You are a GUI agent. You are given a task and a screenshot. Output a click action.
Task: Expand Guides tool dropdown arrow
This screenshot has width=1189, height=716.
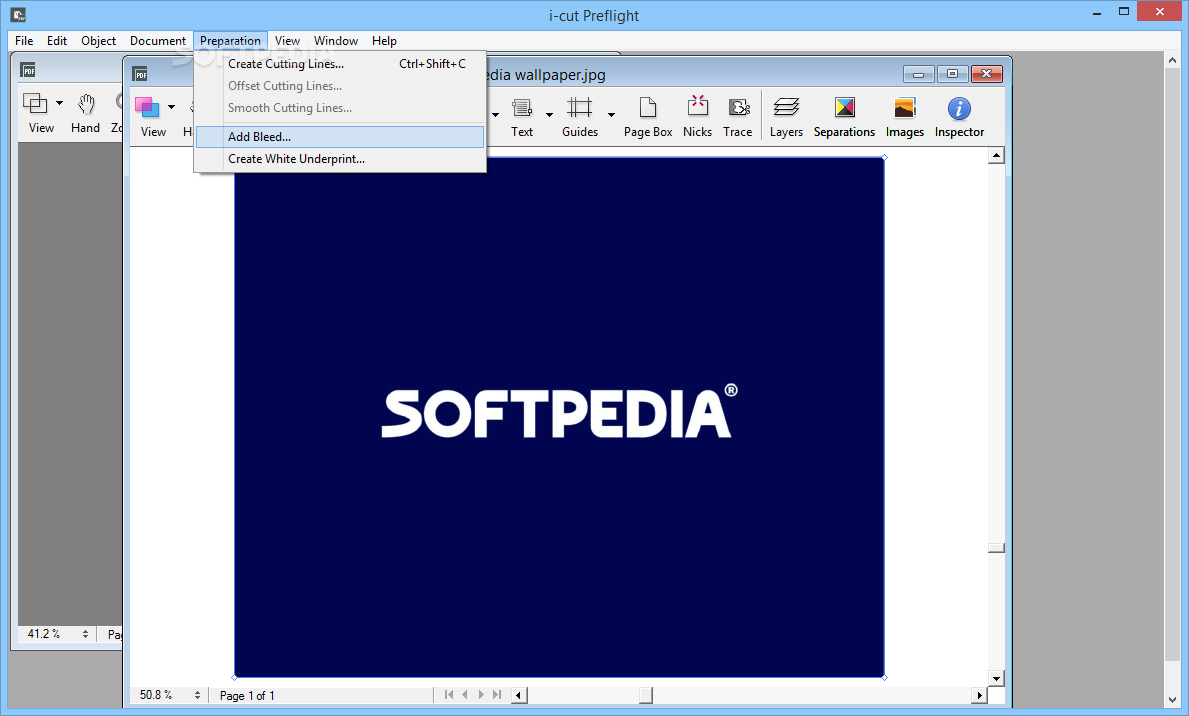tap(611, 115)
